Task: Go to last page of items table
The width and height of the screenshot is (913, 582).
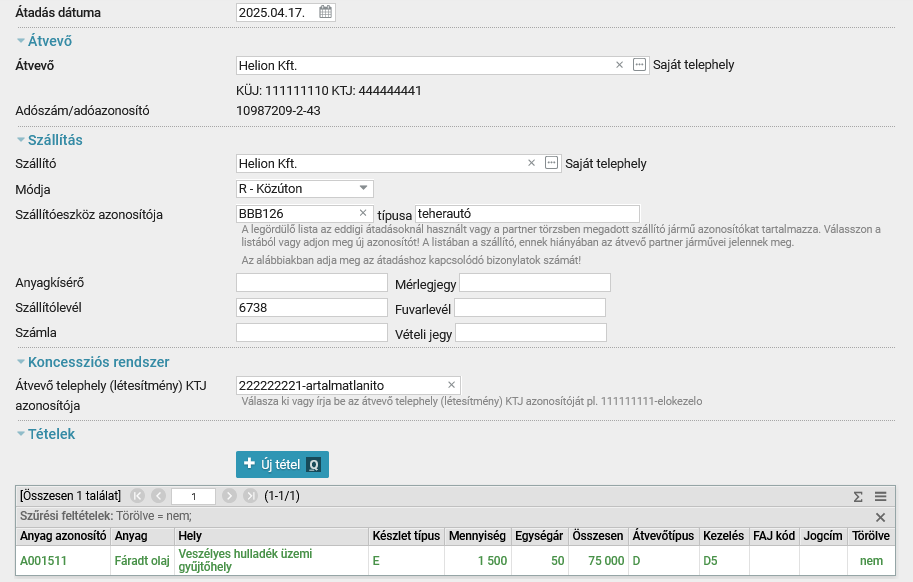Action: [x=250, y=496]
